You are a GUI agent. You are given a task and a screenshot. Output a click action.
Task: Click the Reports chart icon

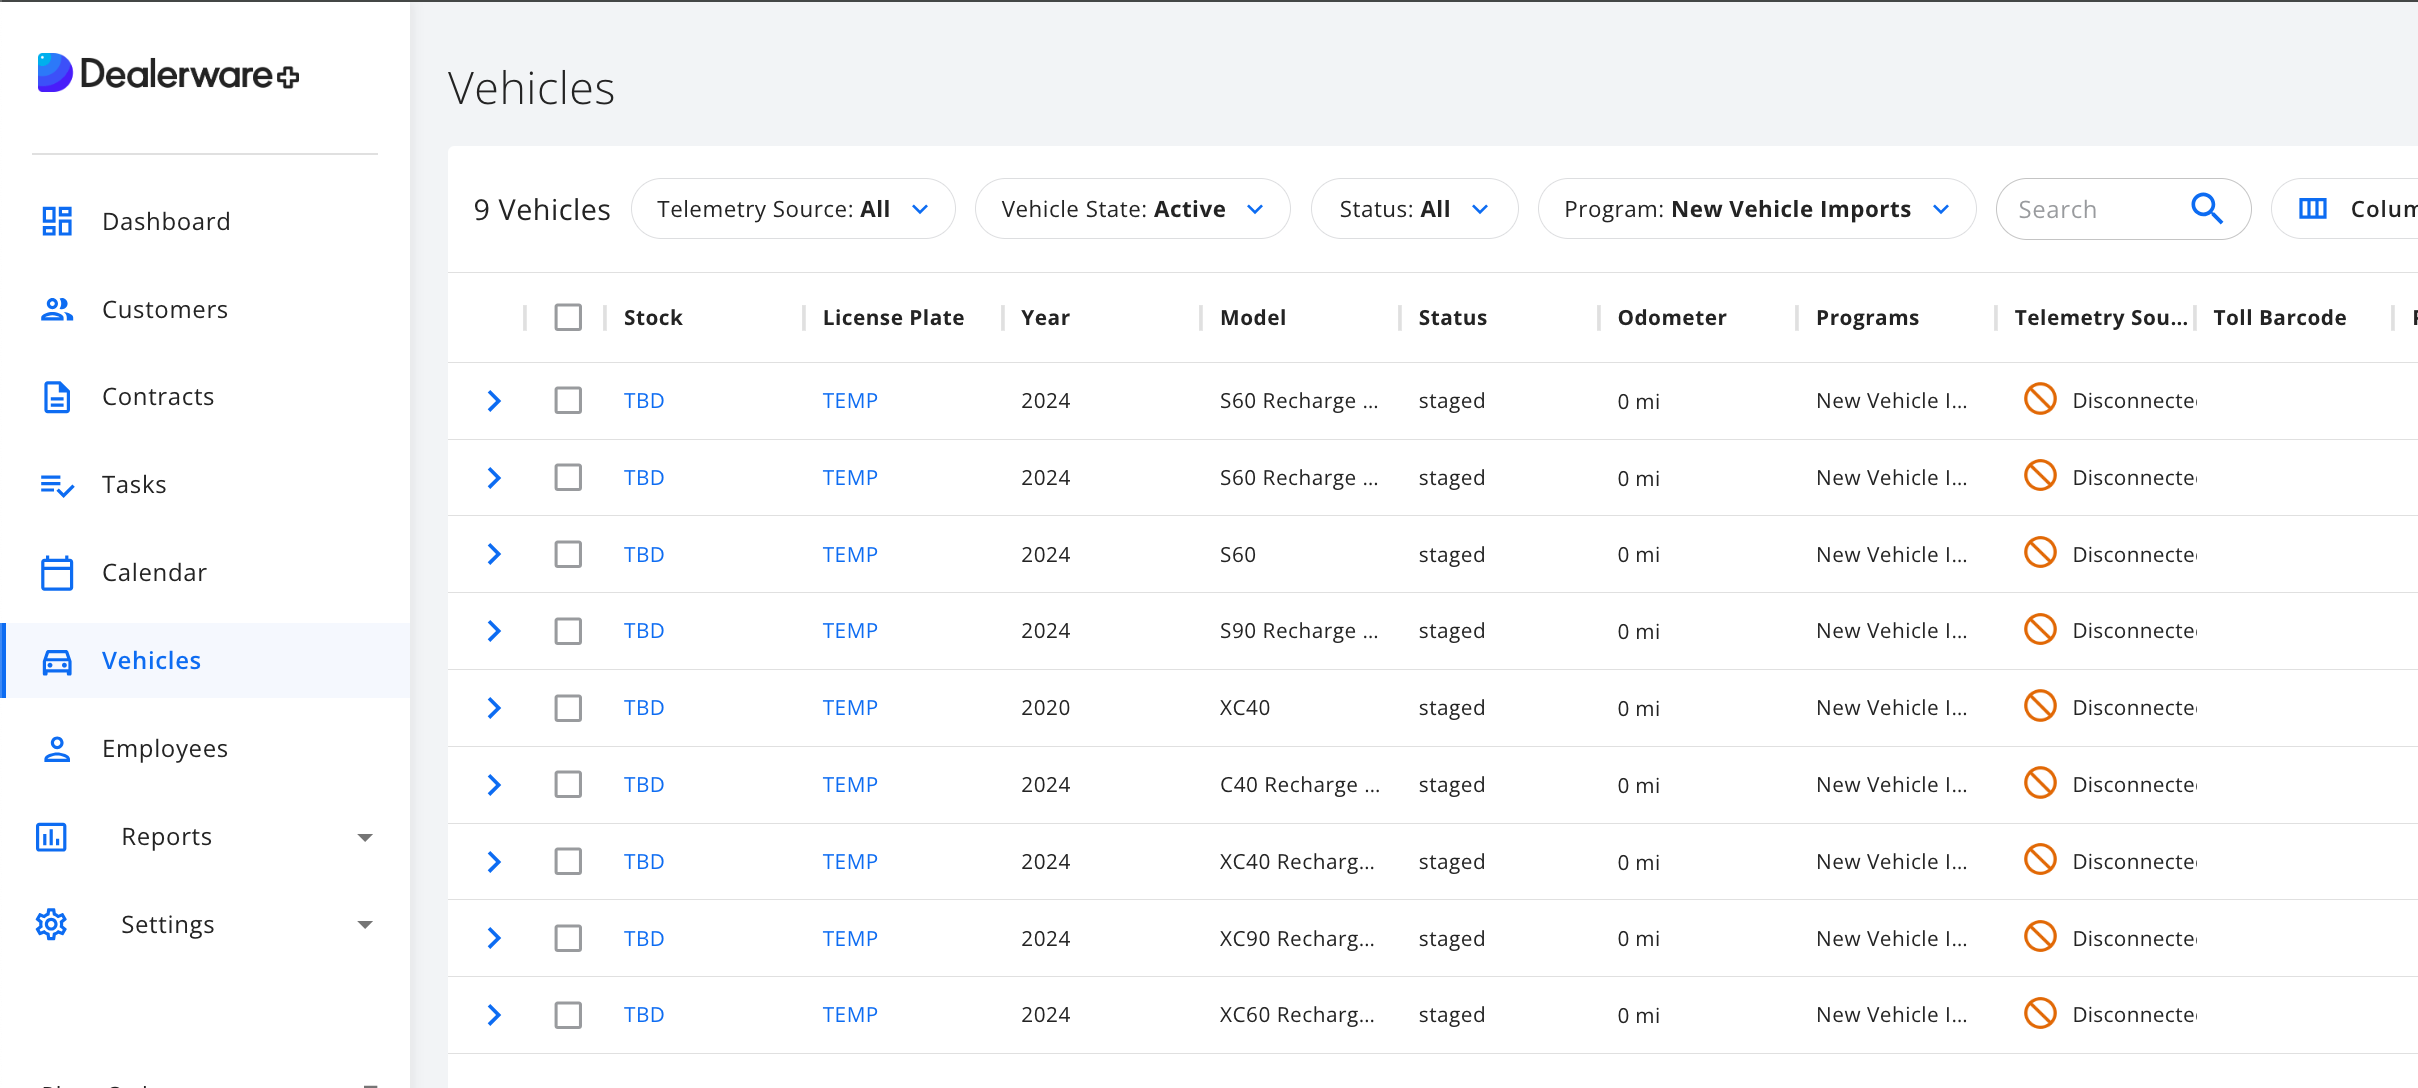[51, 837]
